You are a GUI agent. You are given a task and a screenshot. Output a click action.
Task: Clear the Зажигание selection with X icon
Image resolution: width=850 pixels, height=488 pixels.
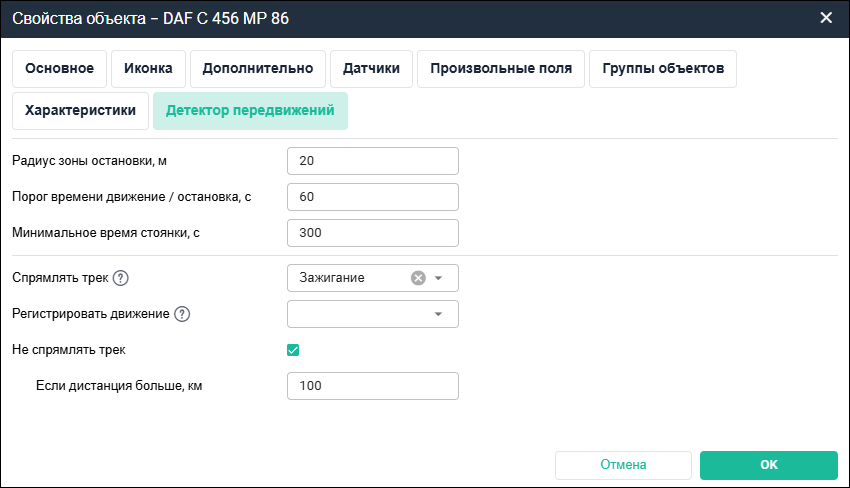click(x=418, y=278)
